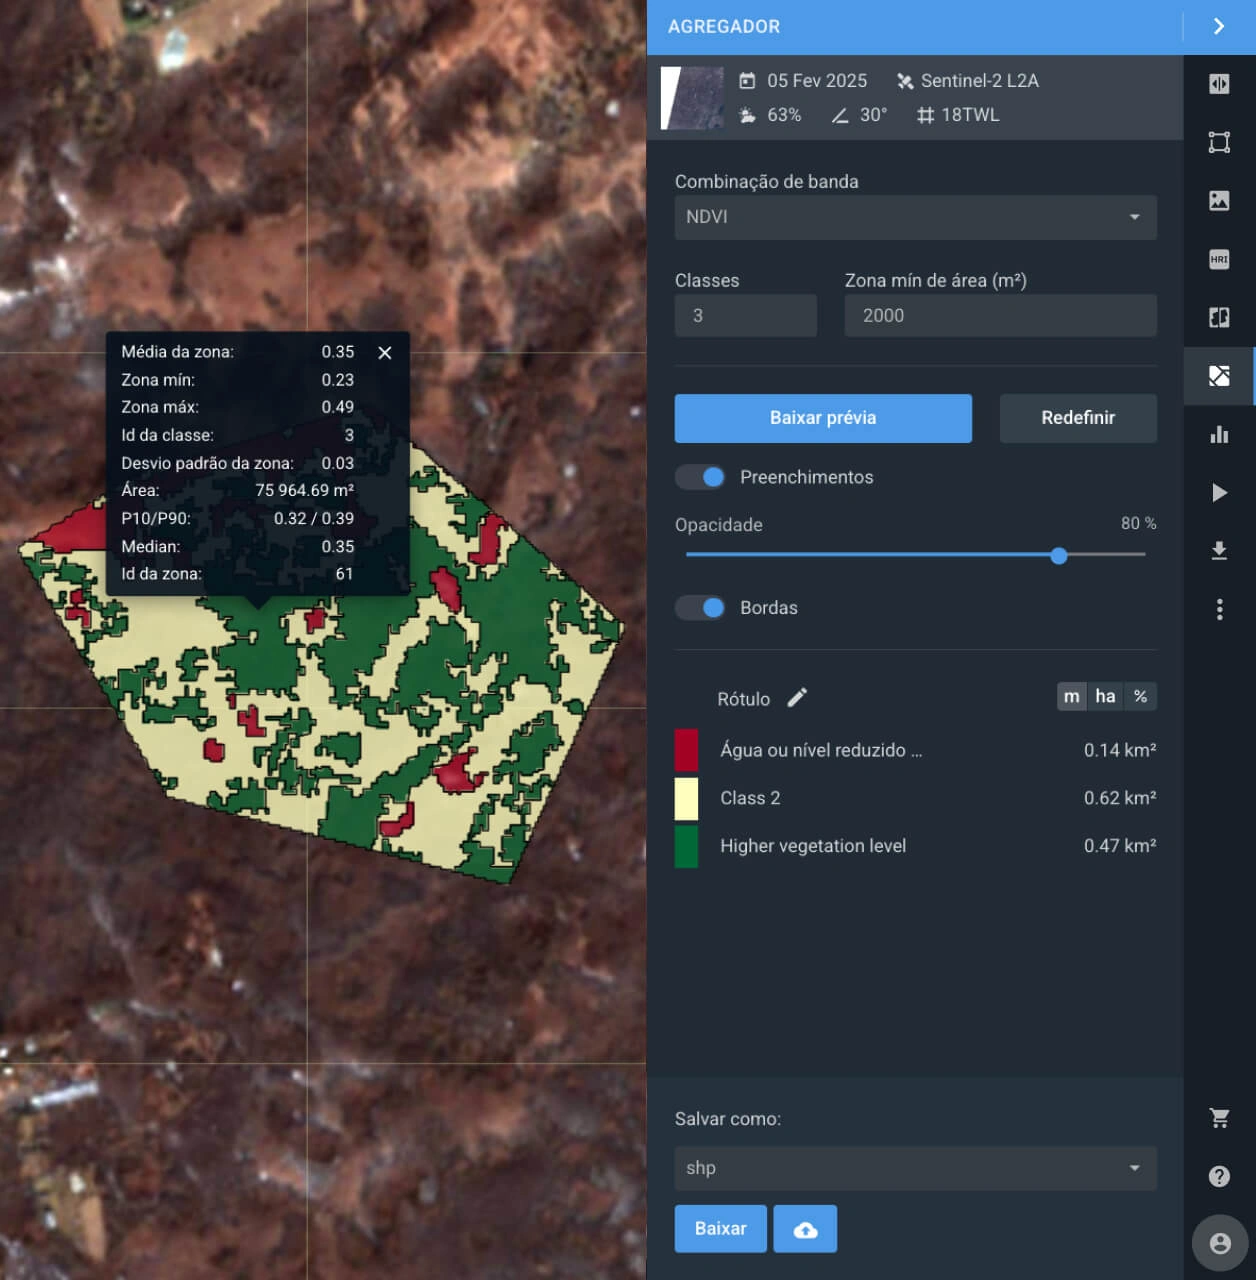The width and height of the screenshot is (1256, 1280).
Task: Open the statistics bar chart panel
Action: point(1220,434)
